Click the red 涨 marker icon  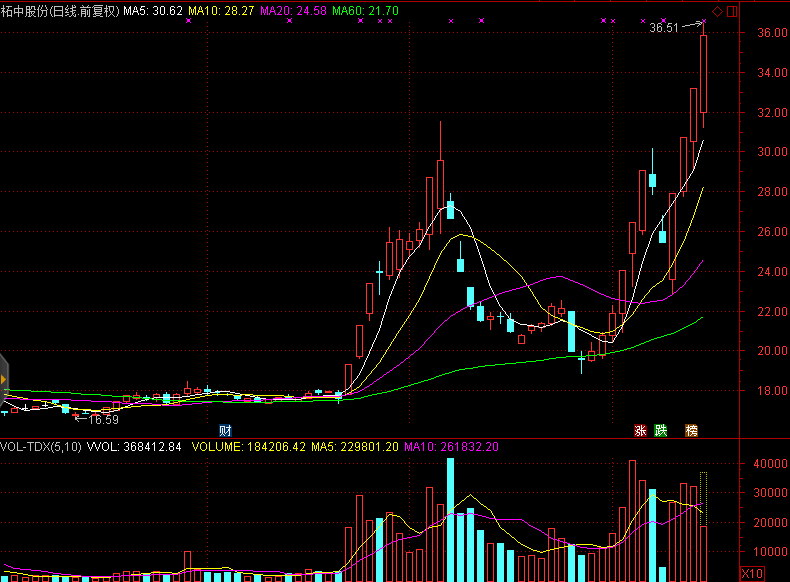639,431
